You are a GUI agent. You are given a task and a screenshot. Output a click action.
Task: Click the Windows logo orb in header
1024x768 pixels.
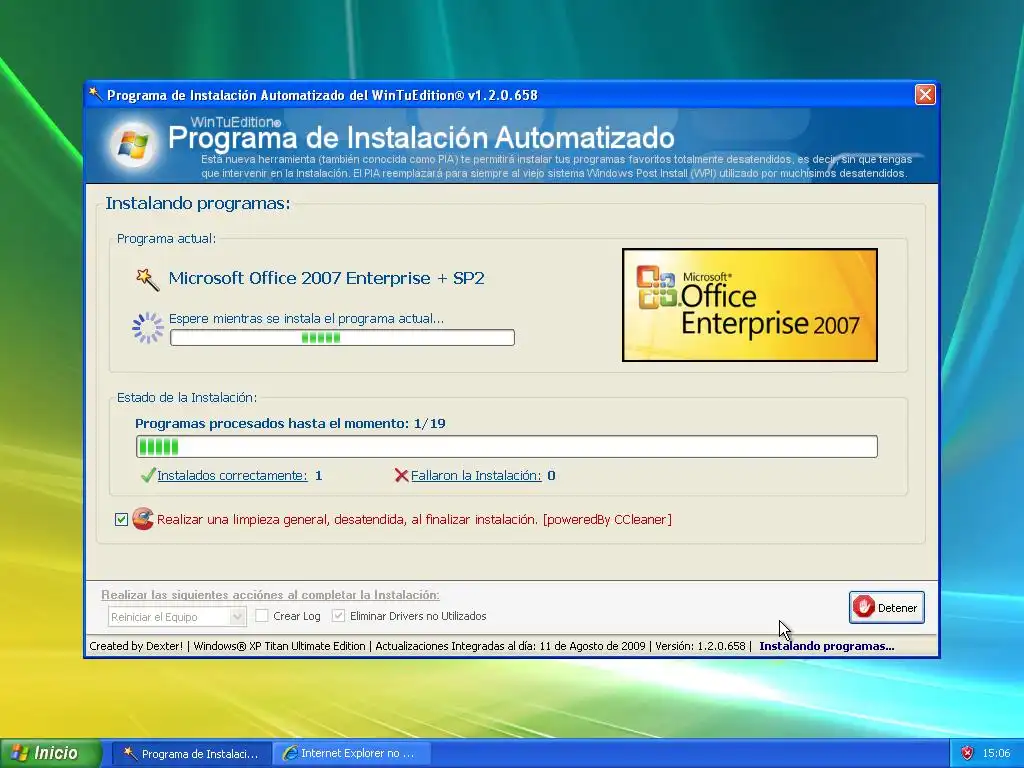click(133, 146)
